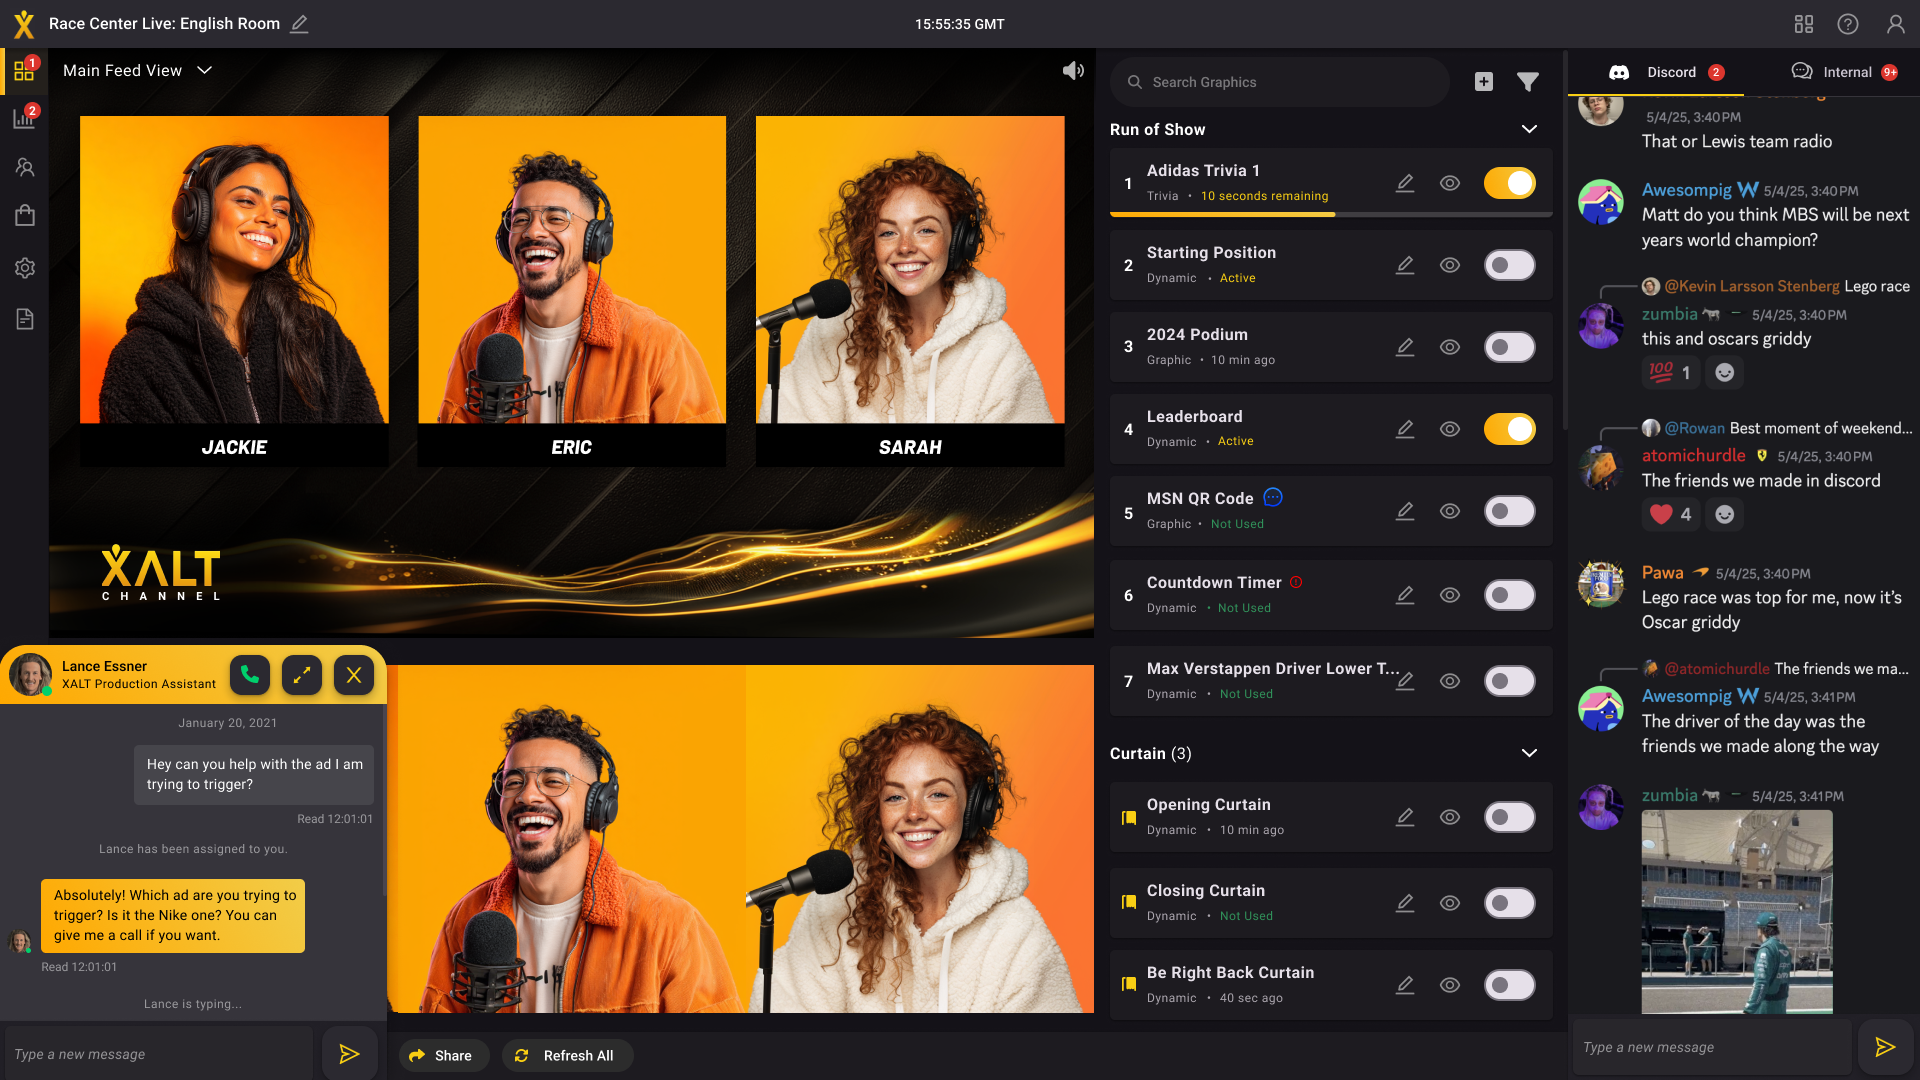1920x1080 pixels.
Task: Edit Starting Position with pencil icon
Action: pyautogui.click(x=1405, y=265)
